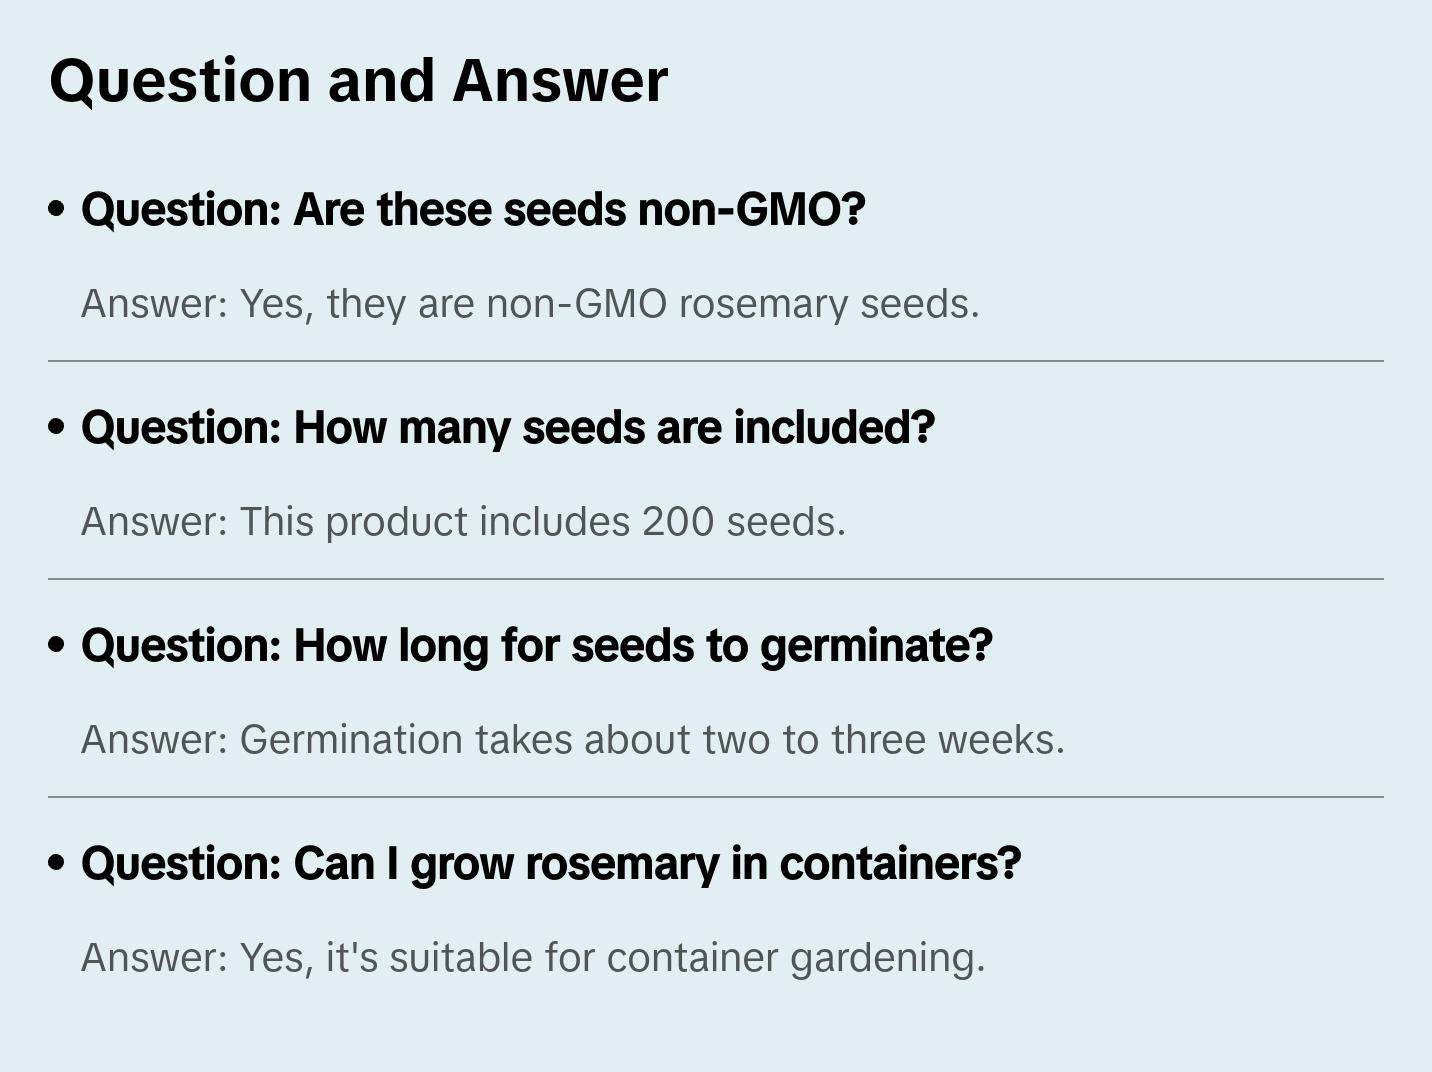
Task: Click the "How many seeds are included?" question
Action: point(507,428)
